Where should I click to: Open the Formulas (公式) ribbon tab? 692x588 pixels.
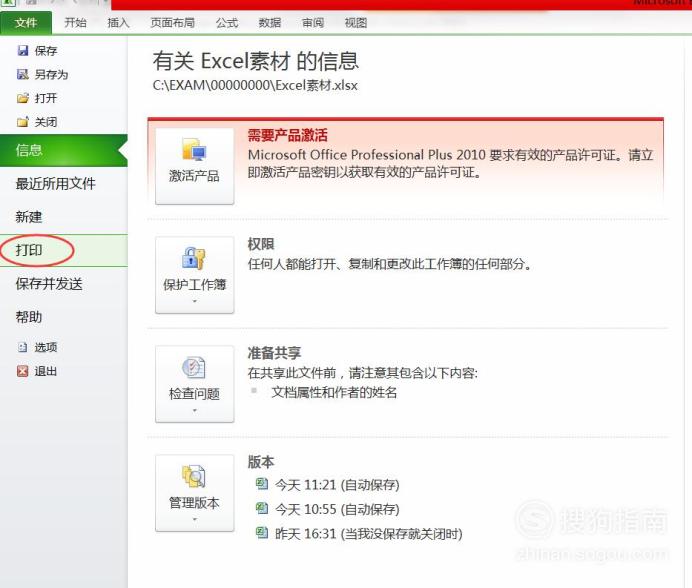[227, 23]
